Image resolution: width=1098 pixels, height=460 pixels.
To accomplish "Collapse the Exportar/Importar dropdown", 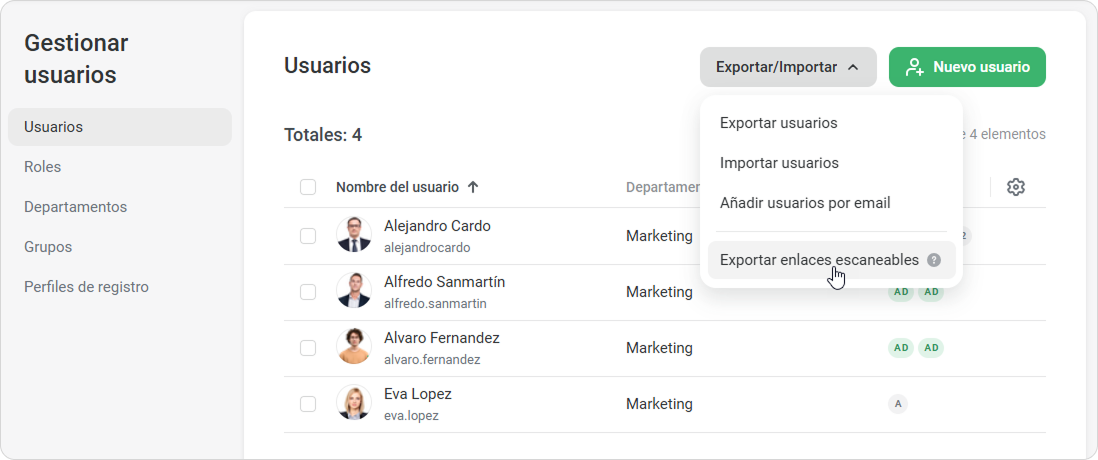I will (x=788, y=67).
